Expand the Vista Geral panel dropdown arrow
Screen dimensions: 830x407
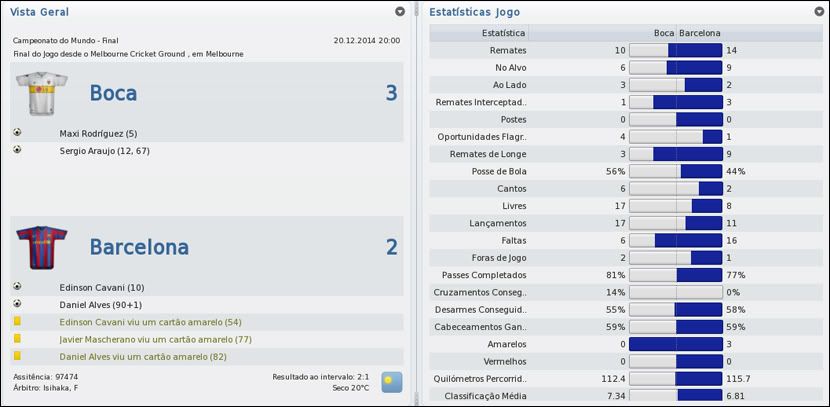tap(400, 12)
